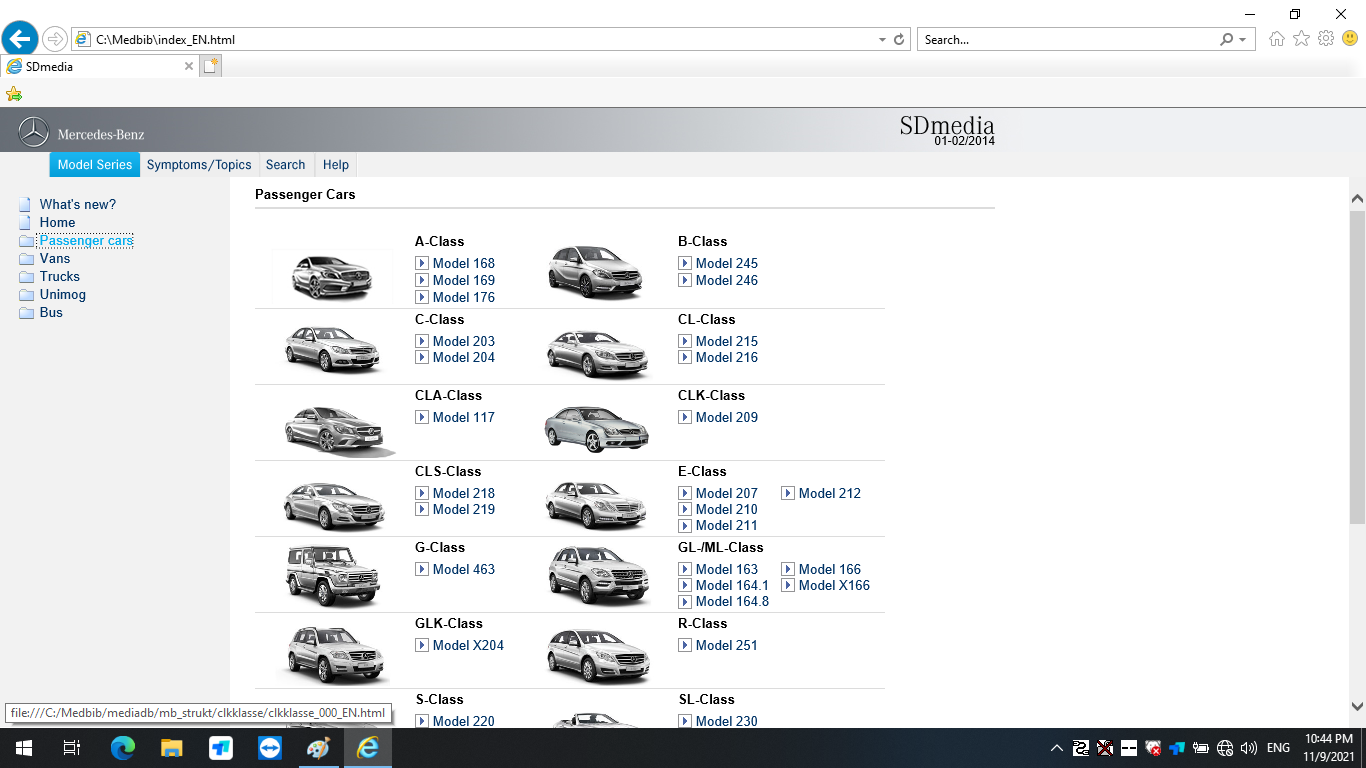Image resolution: width=1366 pixels, height=768 pixels.
Task: Open the search provider dropdown arrow
Action: point(1243,40)
